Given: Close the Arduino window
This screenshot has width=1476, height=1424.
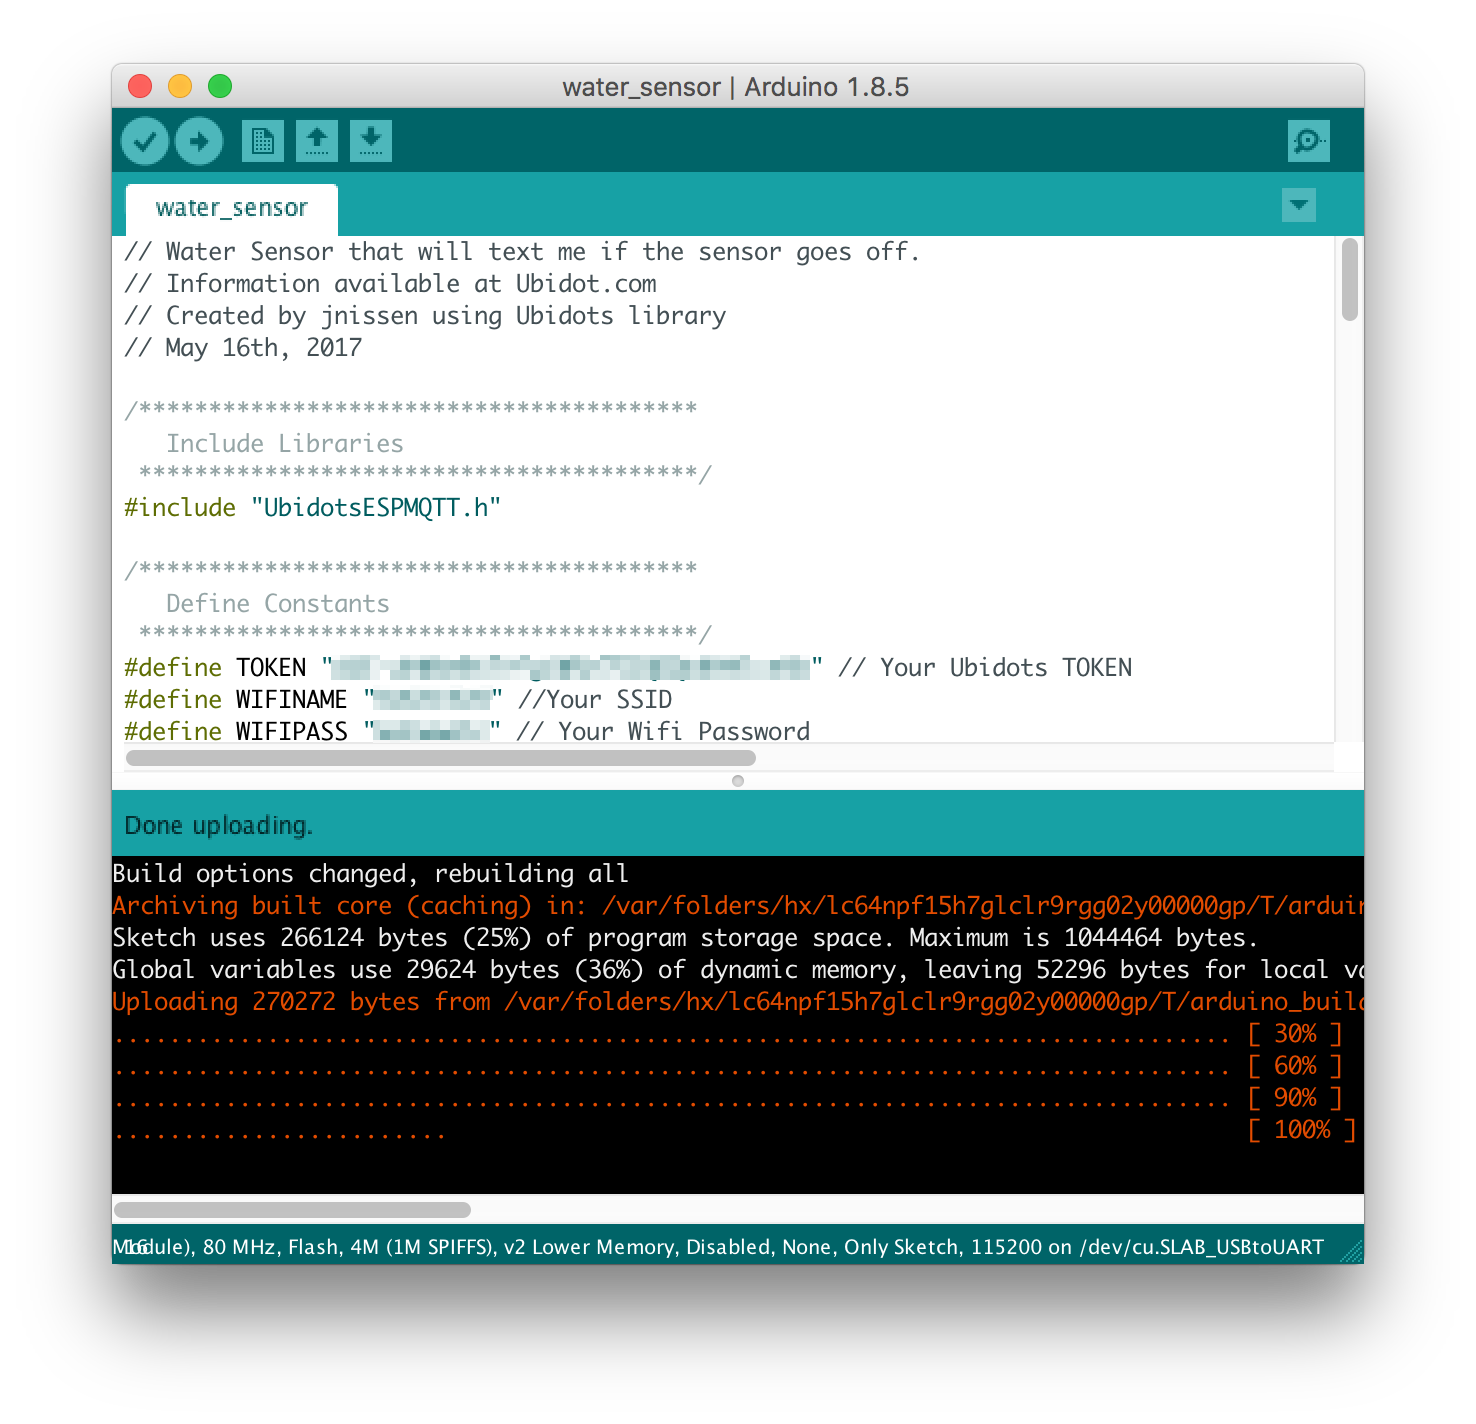Looking at the screenshot, I should click(141, 87).
